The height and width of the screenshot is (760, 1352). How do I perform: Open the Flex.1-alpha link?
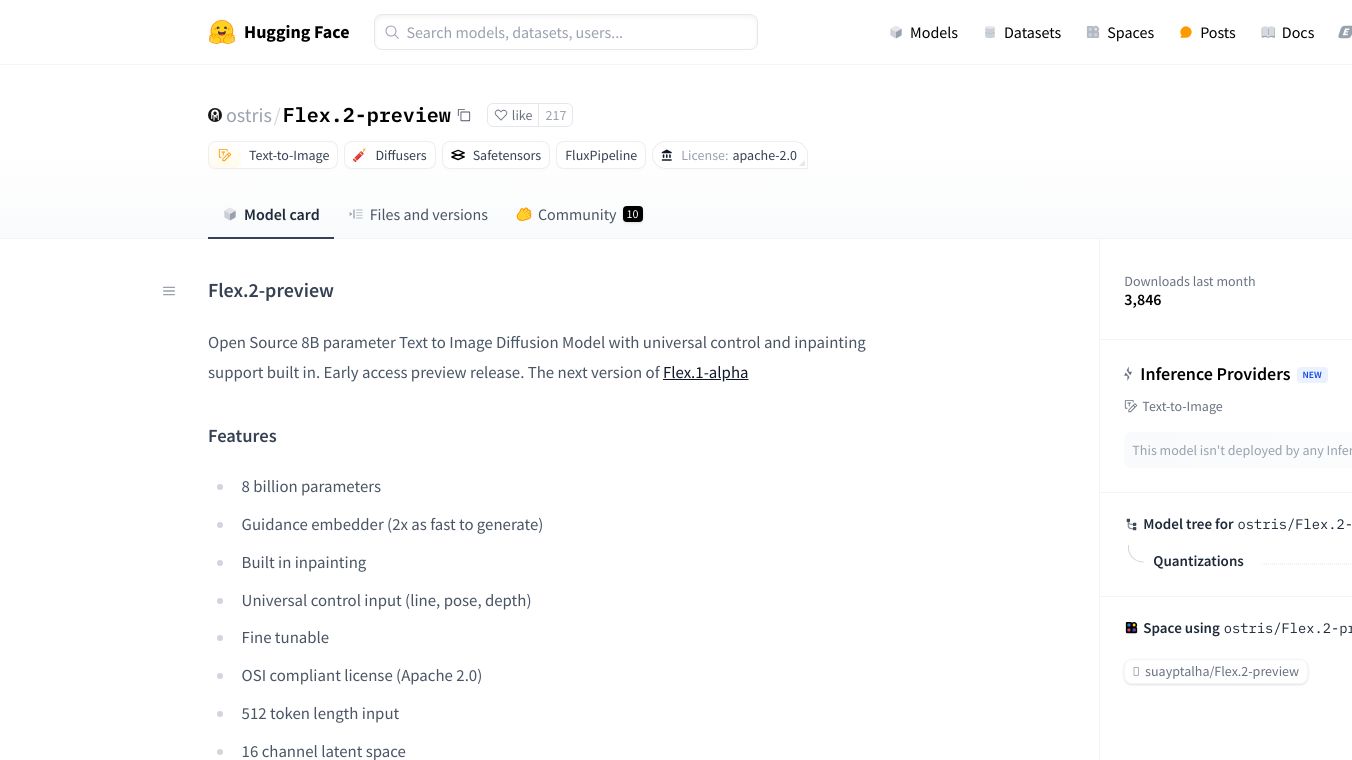click(x=705, y=372)
